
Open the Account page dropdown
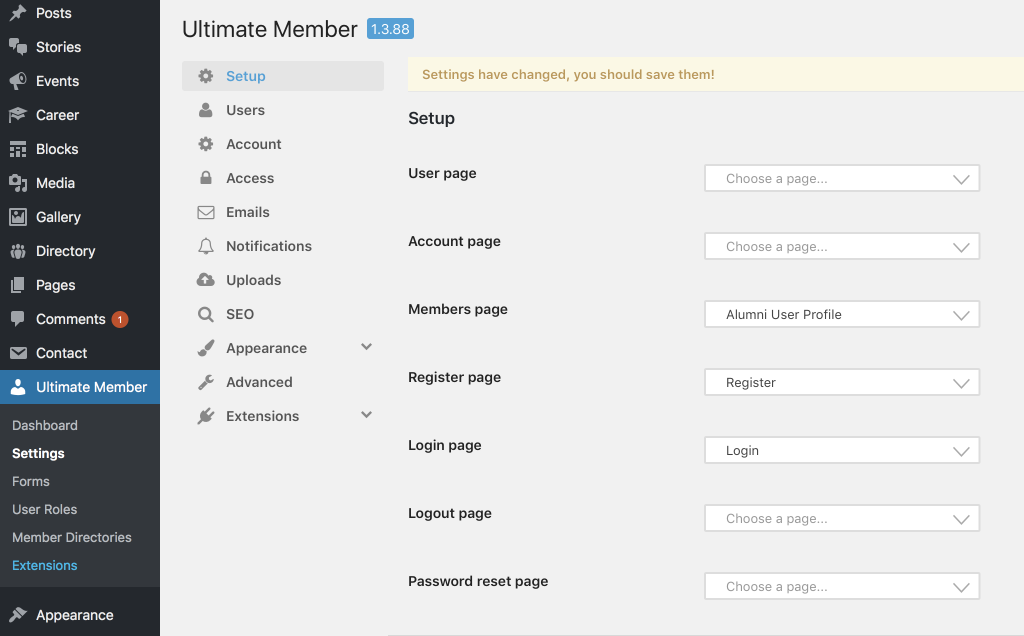point(842,246)
